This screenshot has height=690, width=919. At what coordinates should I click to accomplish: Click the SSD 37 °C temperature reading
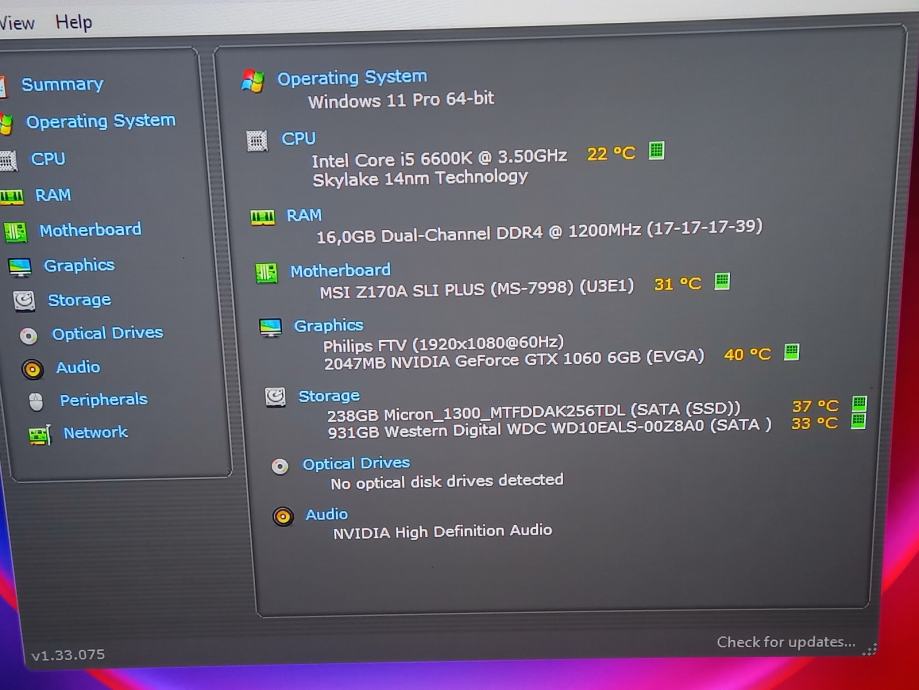(814, 406)
